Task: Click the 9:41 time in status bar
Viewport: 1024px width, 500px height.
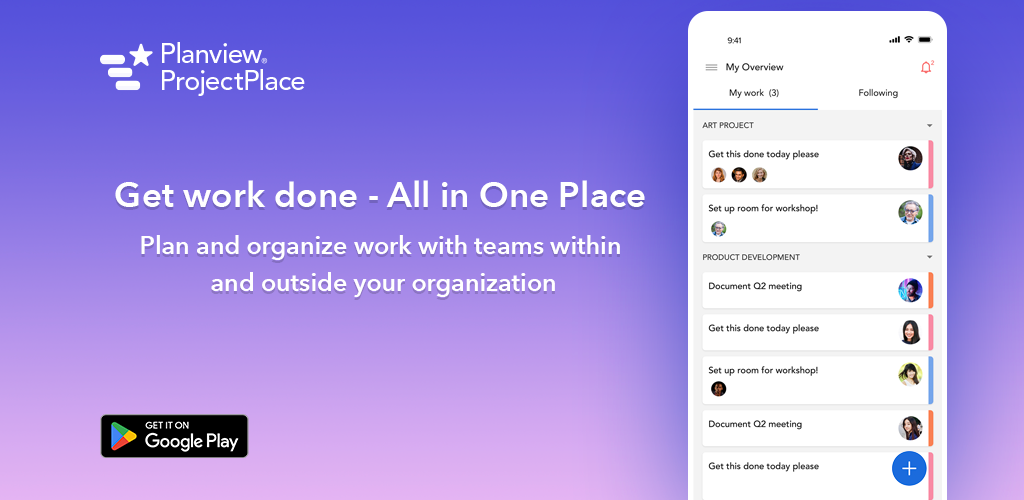Action: point(734,40)
